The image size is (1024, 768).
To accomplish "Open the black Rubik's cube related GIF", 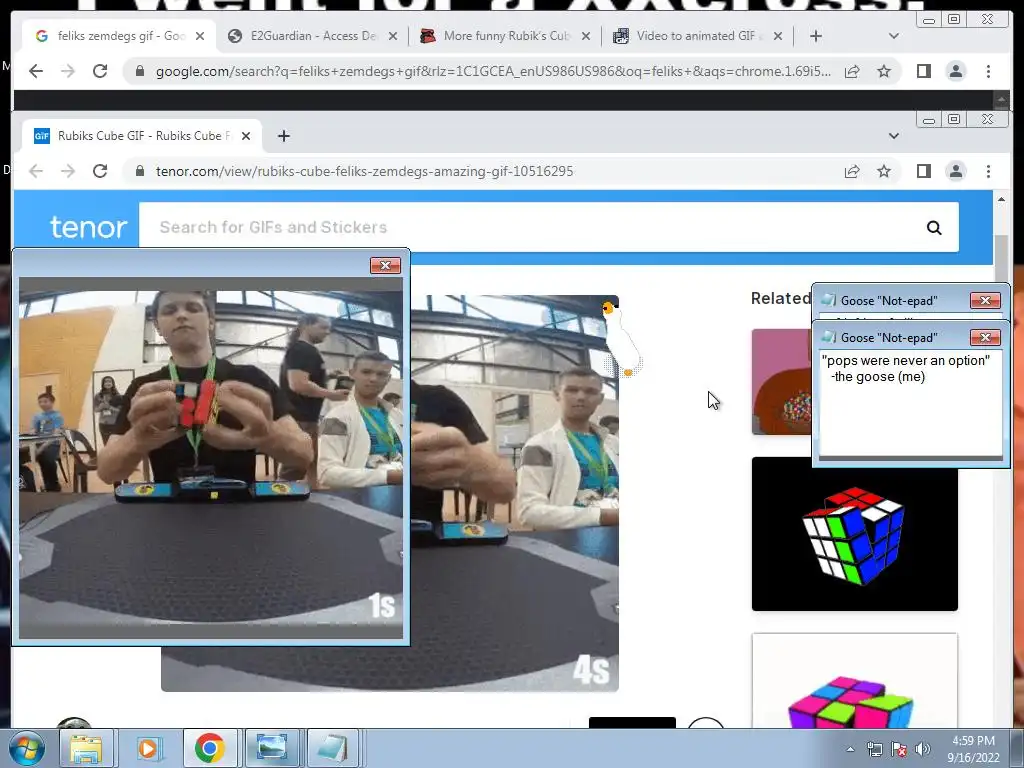I will [x=854, y=534].
